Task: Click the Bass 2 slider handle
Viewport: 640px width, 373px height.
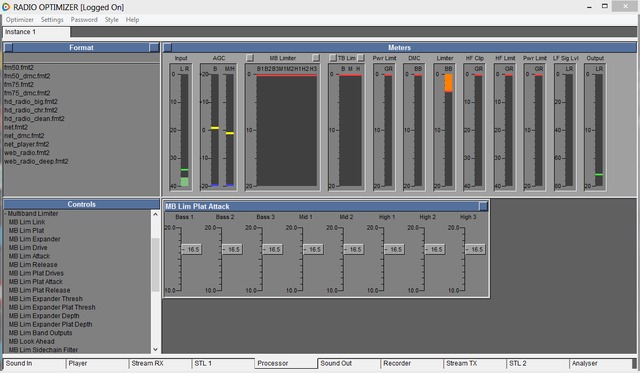Action: click(232, 249)
